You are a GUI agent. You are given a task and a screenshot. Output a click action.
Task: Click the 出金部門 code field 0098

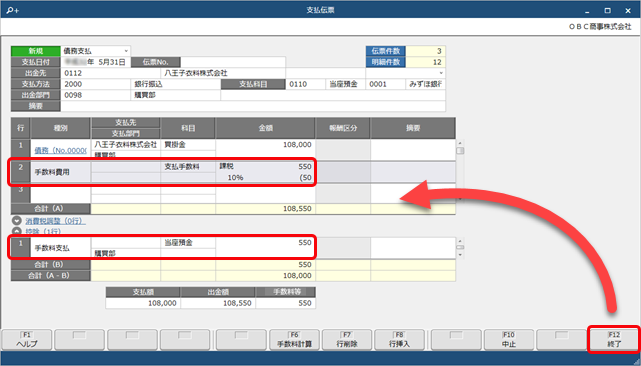[x=96, y=95]
